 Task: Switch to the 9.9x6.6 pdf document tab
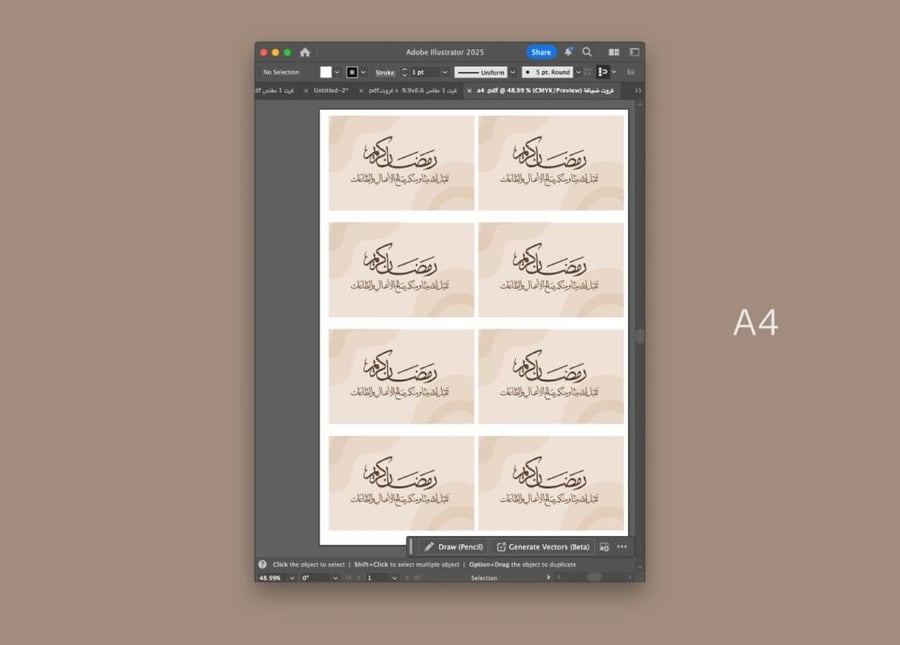pos(413,91)
